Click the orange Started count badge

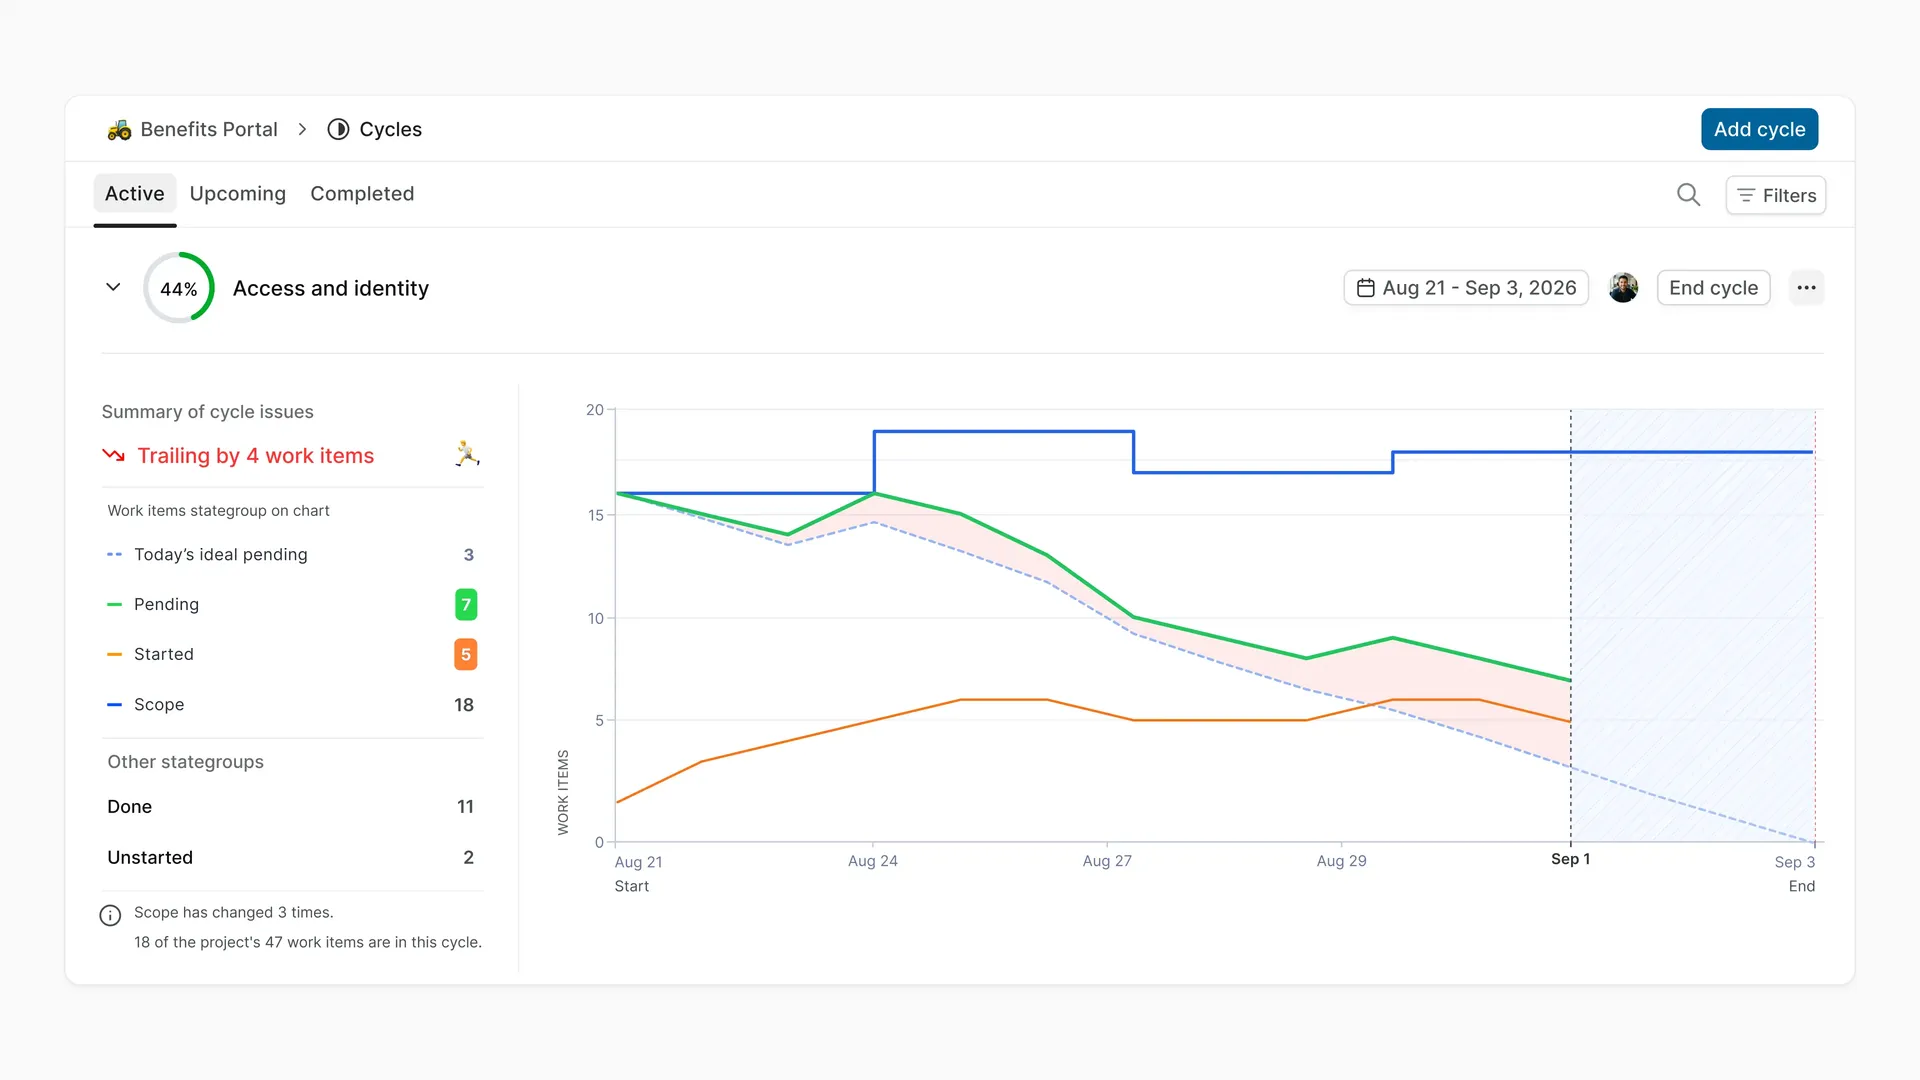466,654
